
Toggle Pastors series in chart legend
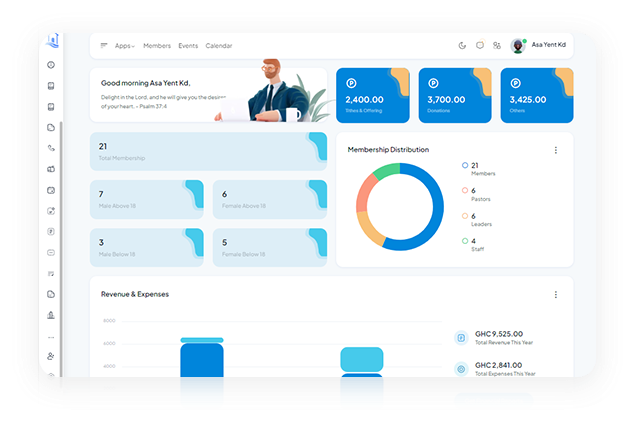(x=465, y=190)
